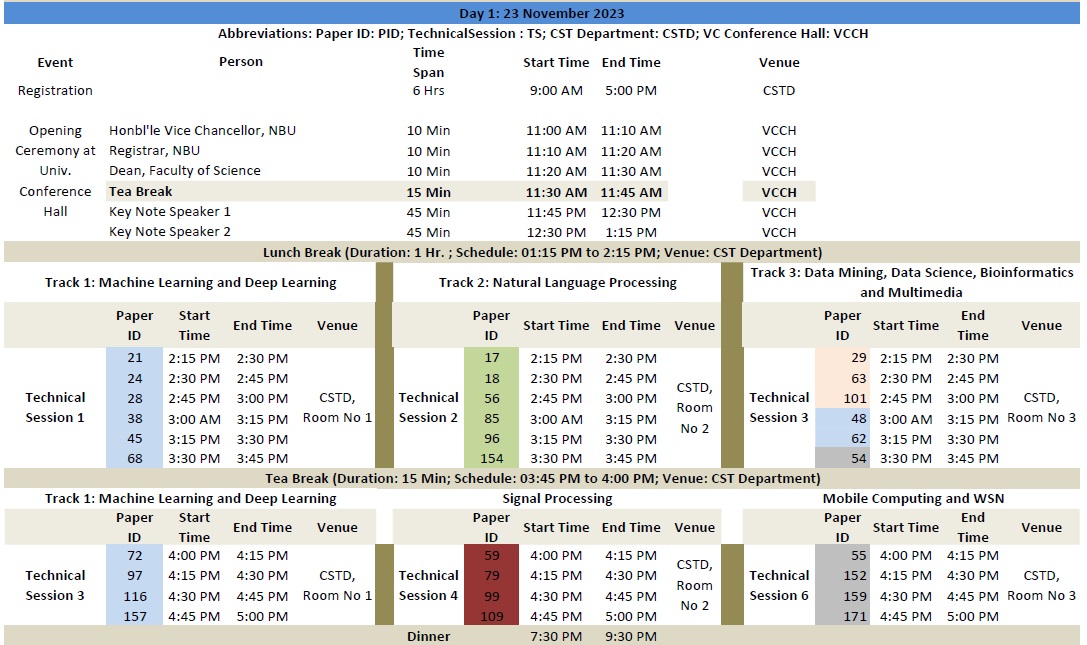Click the red Paper ID 59 cell
This screenshot has height=645, width=1087.
click(491, 556)
